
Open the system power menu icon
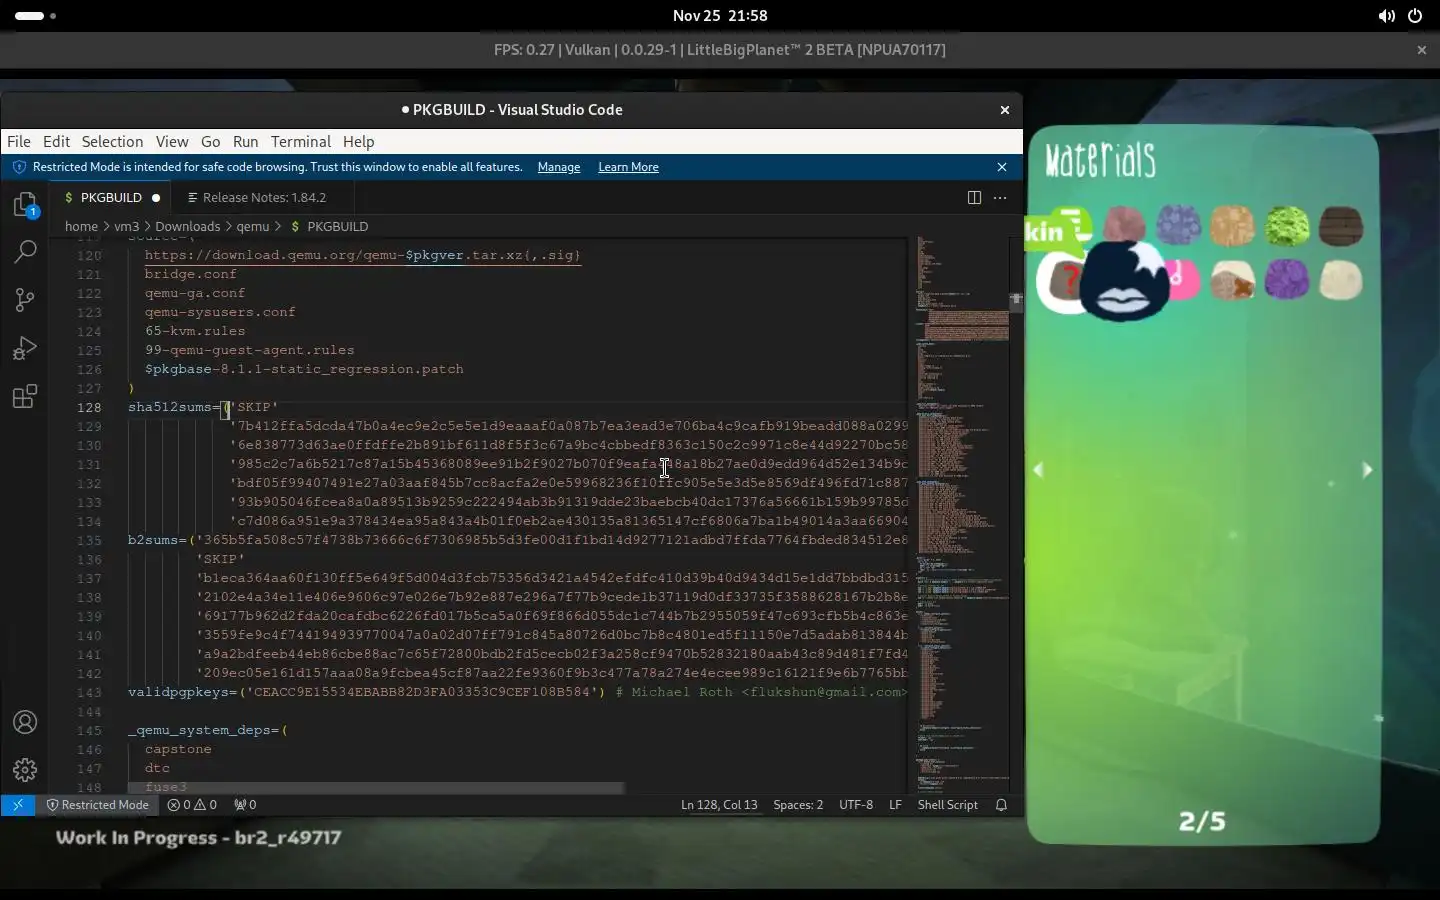(x=1415, y=16)
